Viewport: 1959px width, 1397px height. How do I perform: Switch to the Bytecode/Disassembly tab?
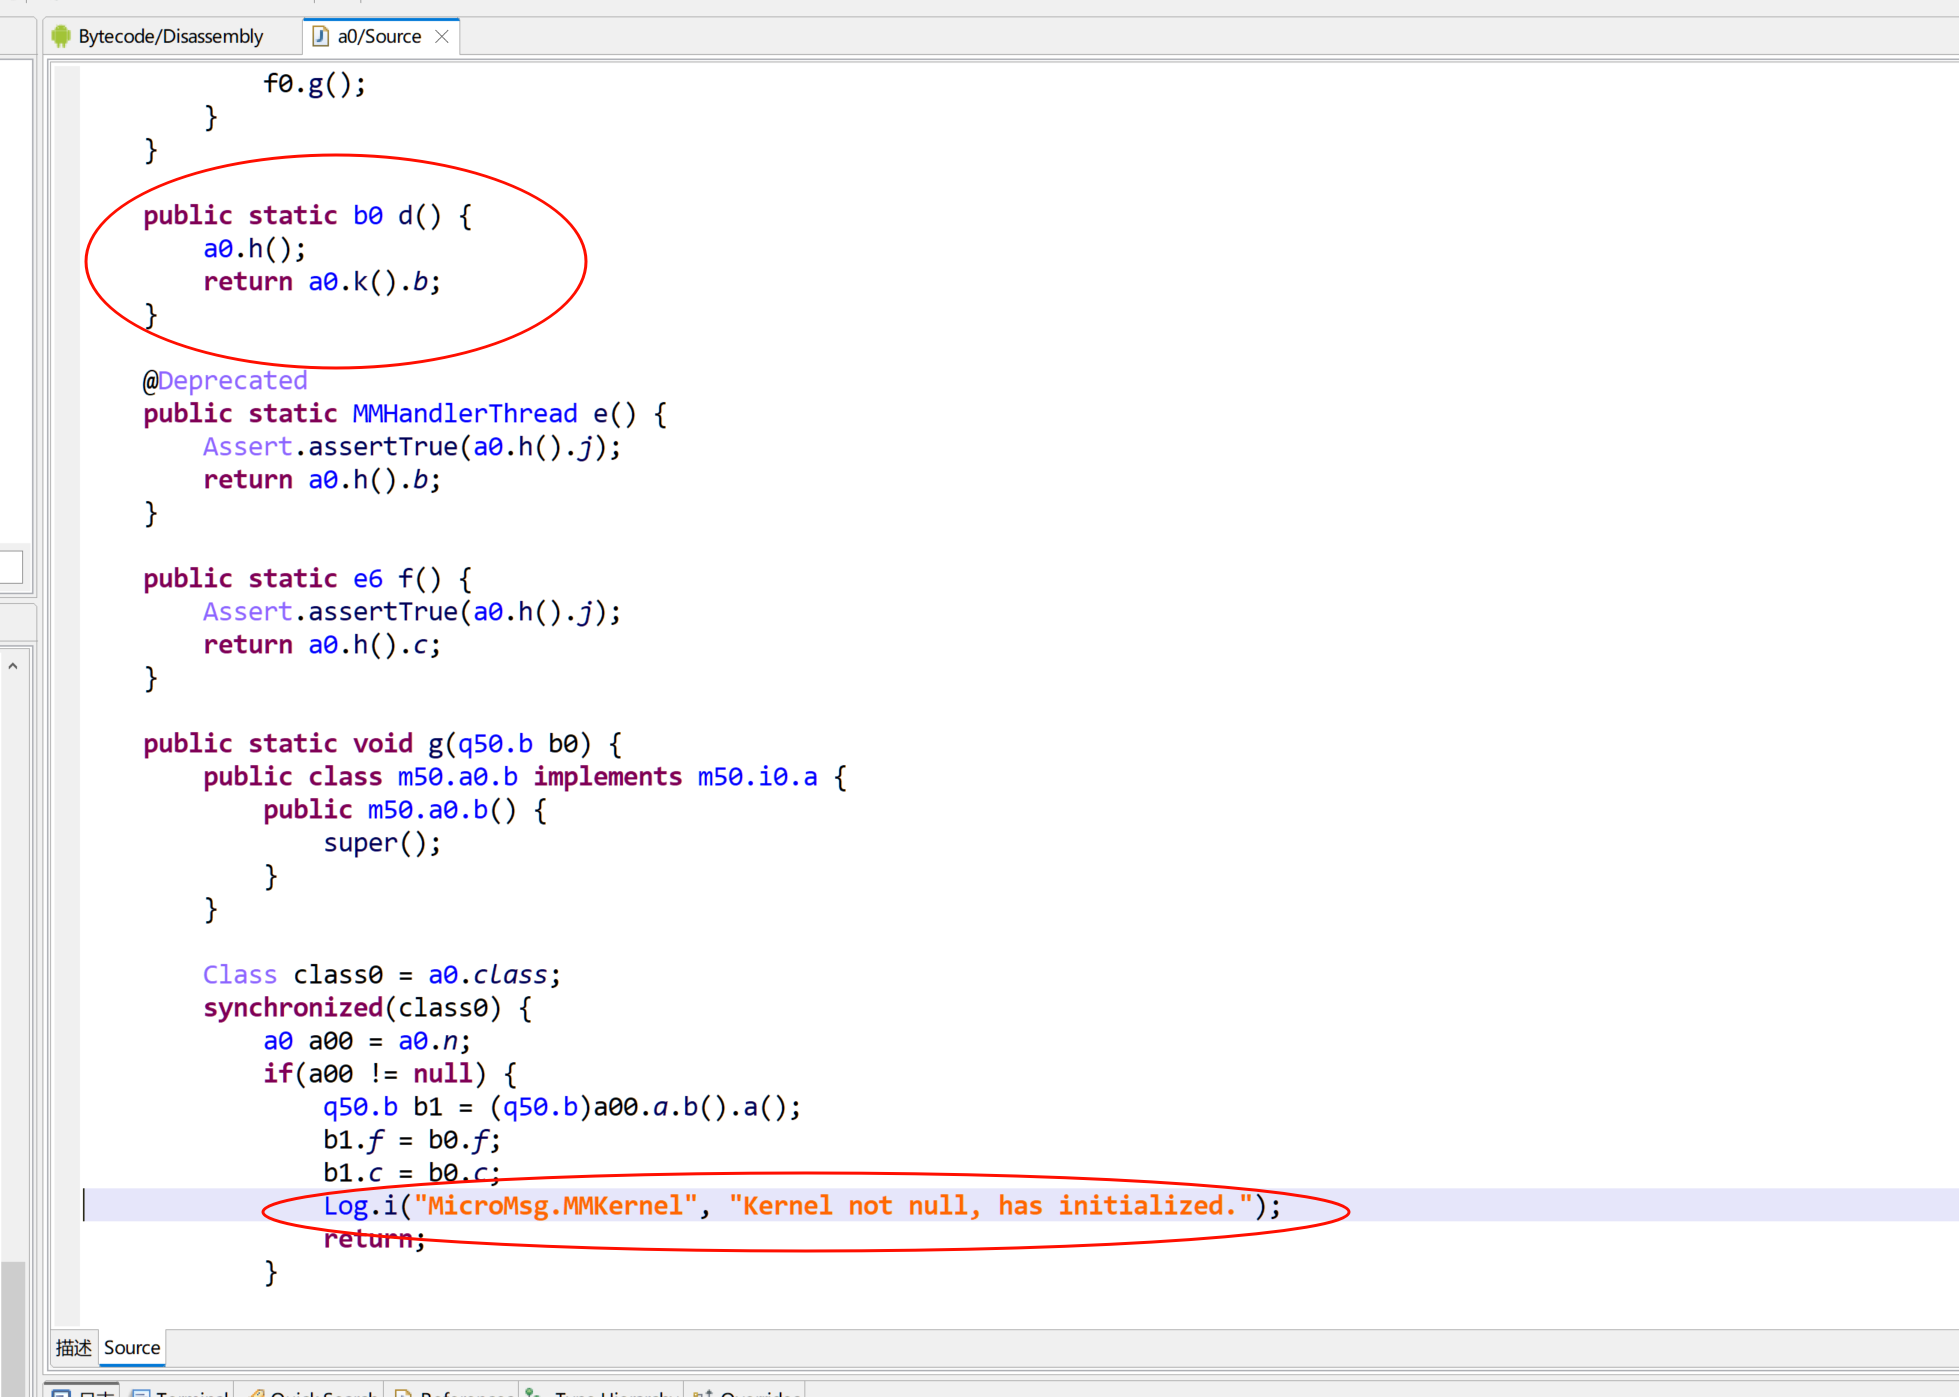pos(170,37)
